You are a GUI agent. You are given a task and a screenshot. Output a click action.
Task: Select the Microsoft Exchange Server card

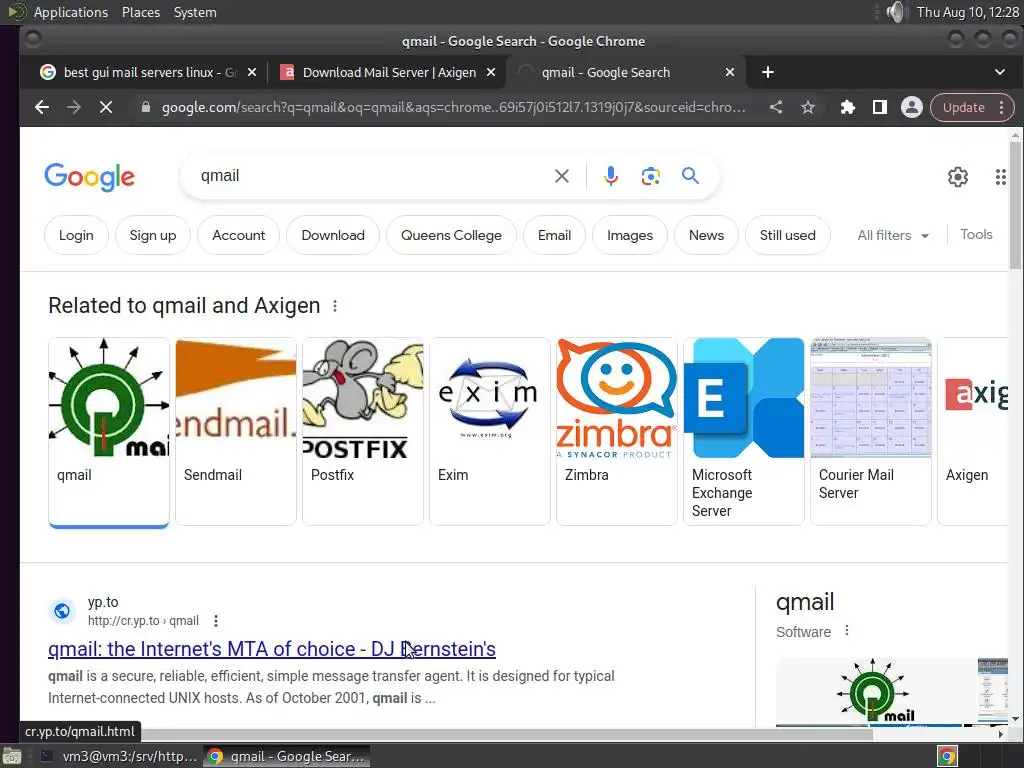(x=744, y=432)
